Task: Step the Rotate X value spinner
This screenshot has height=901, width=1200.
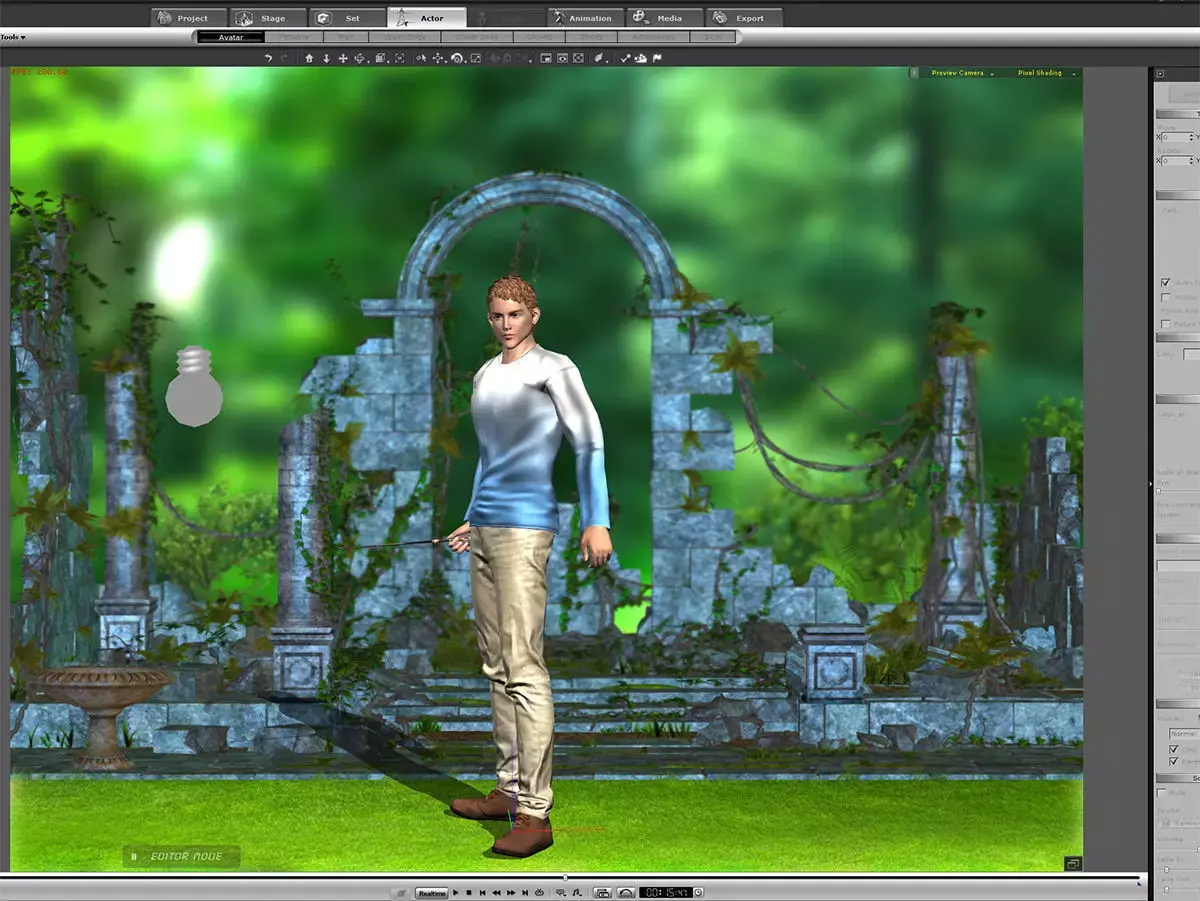Action: [x=1191, y=160]
